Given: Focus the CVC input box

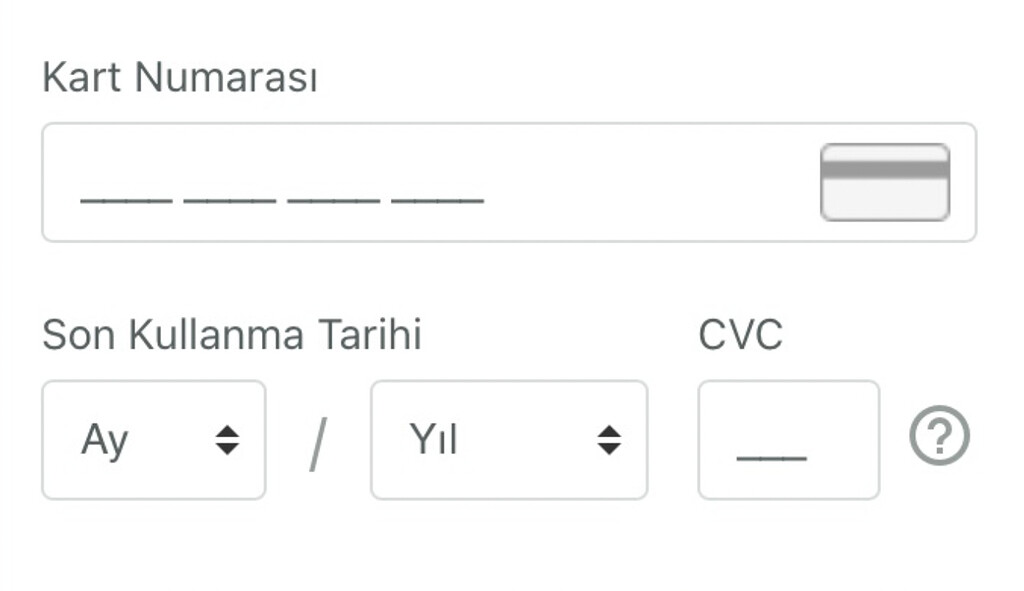Looking at the screenshot, I should (x=788, y=440).
